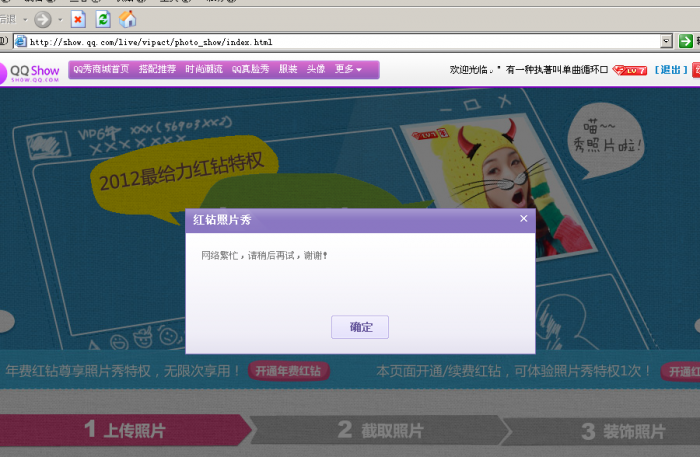
Task: Click the red diamond LV7 badge
Action: (629, 70)
